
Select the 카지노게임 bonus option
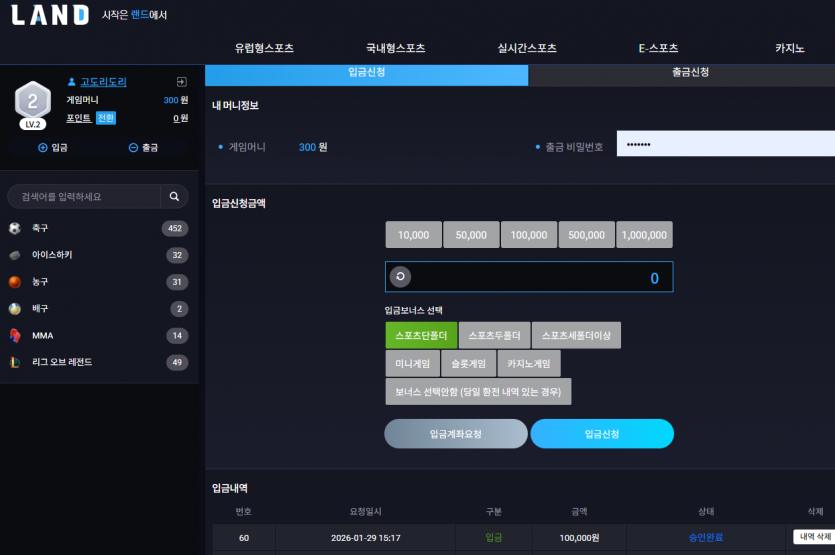pyautogui.click(x=529, y=363)
